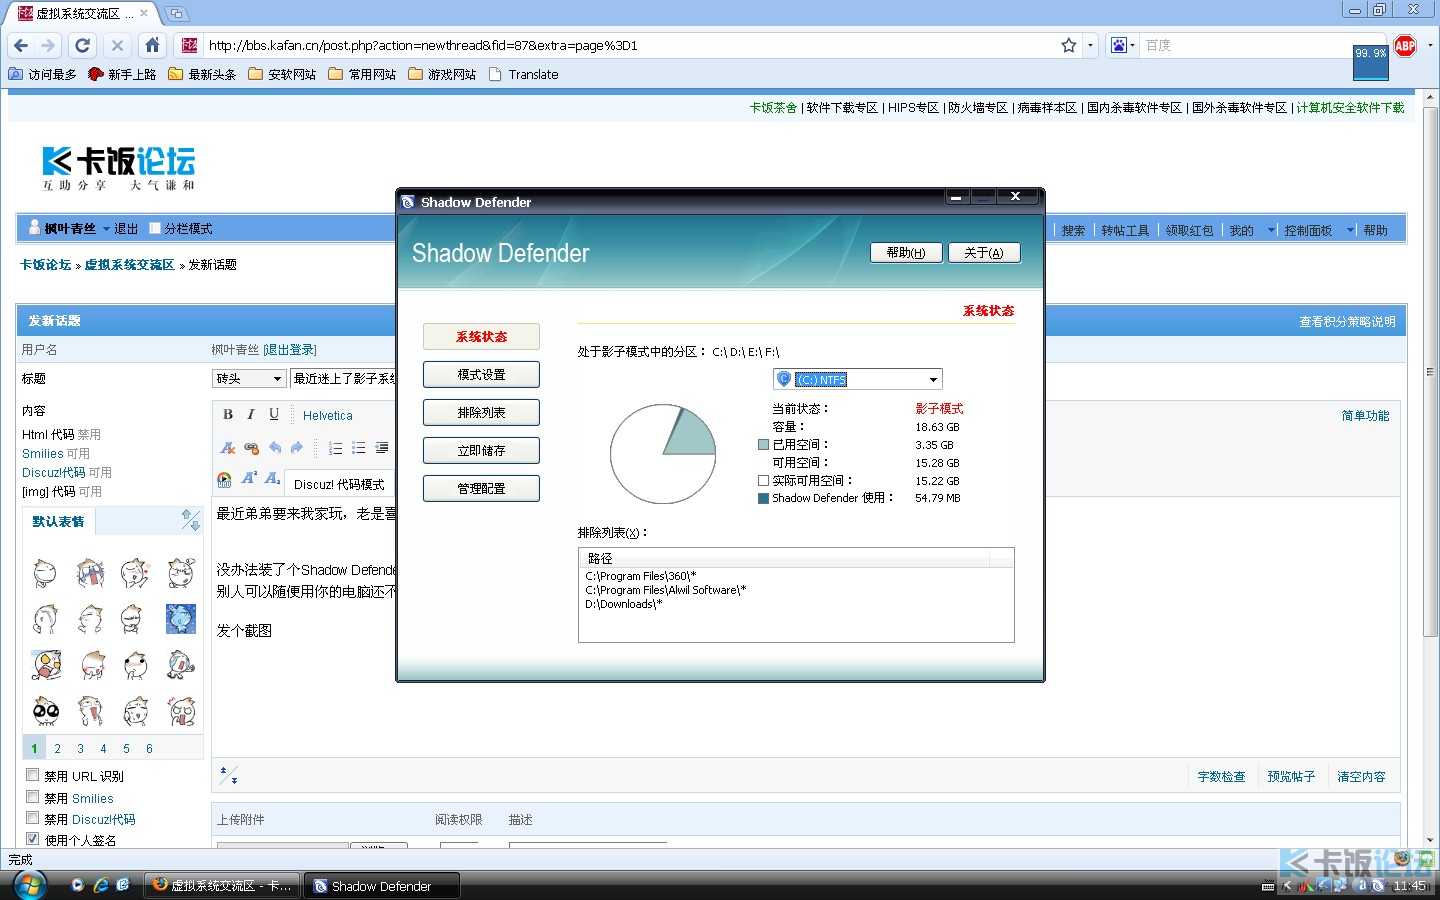Click the disk usage pie chart
Viewport: 1440px width, 900px height.
(663, 454)
